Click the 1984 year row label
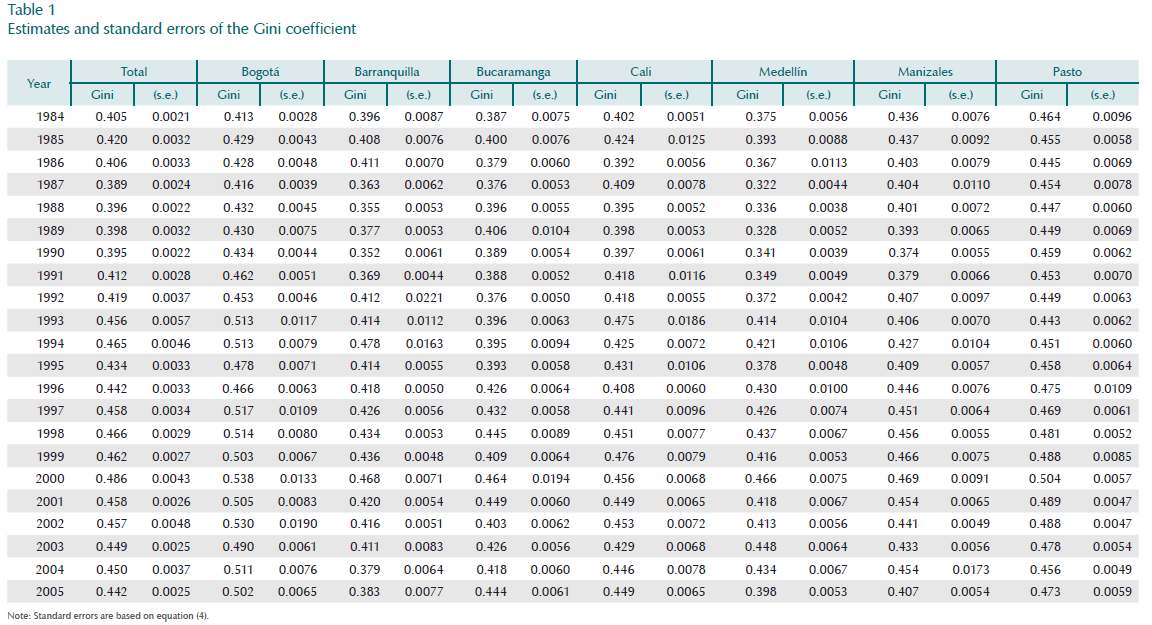 [50, 117]
